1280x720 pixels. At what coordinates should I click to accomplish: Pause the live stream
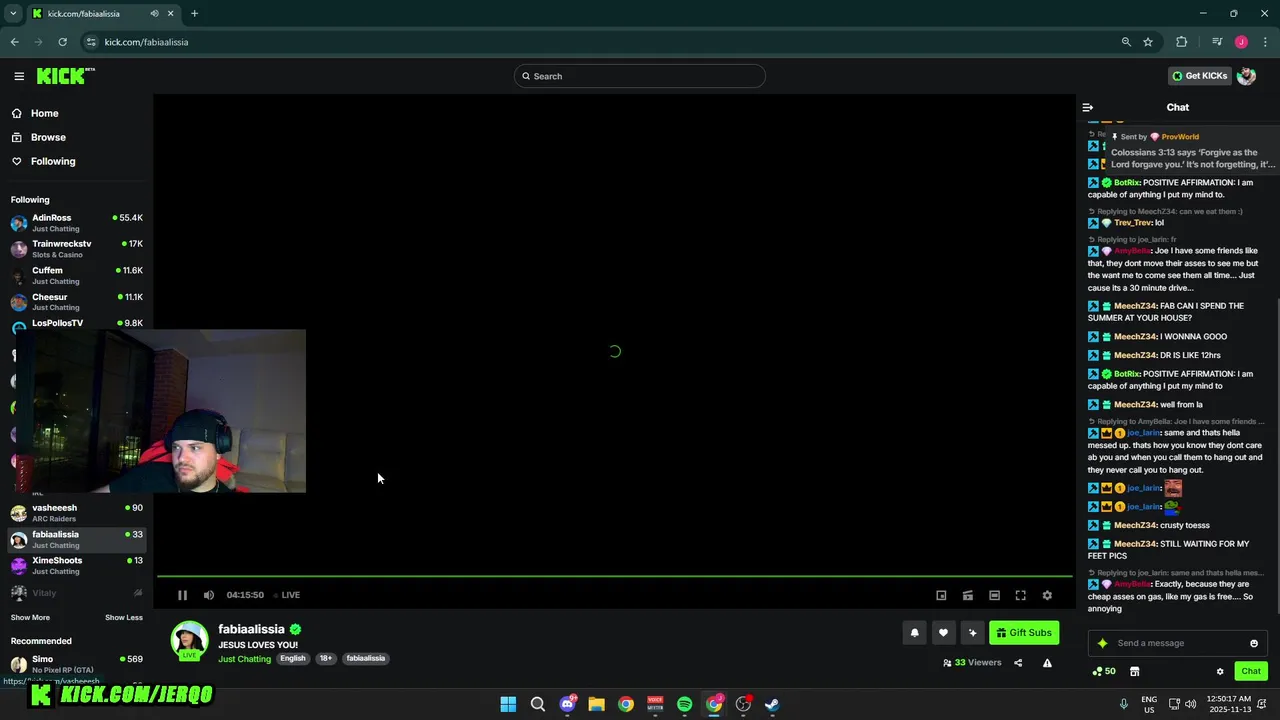pos(182,595)
